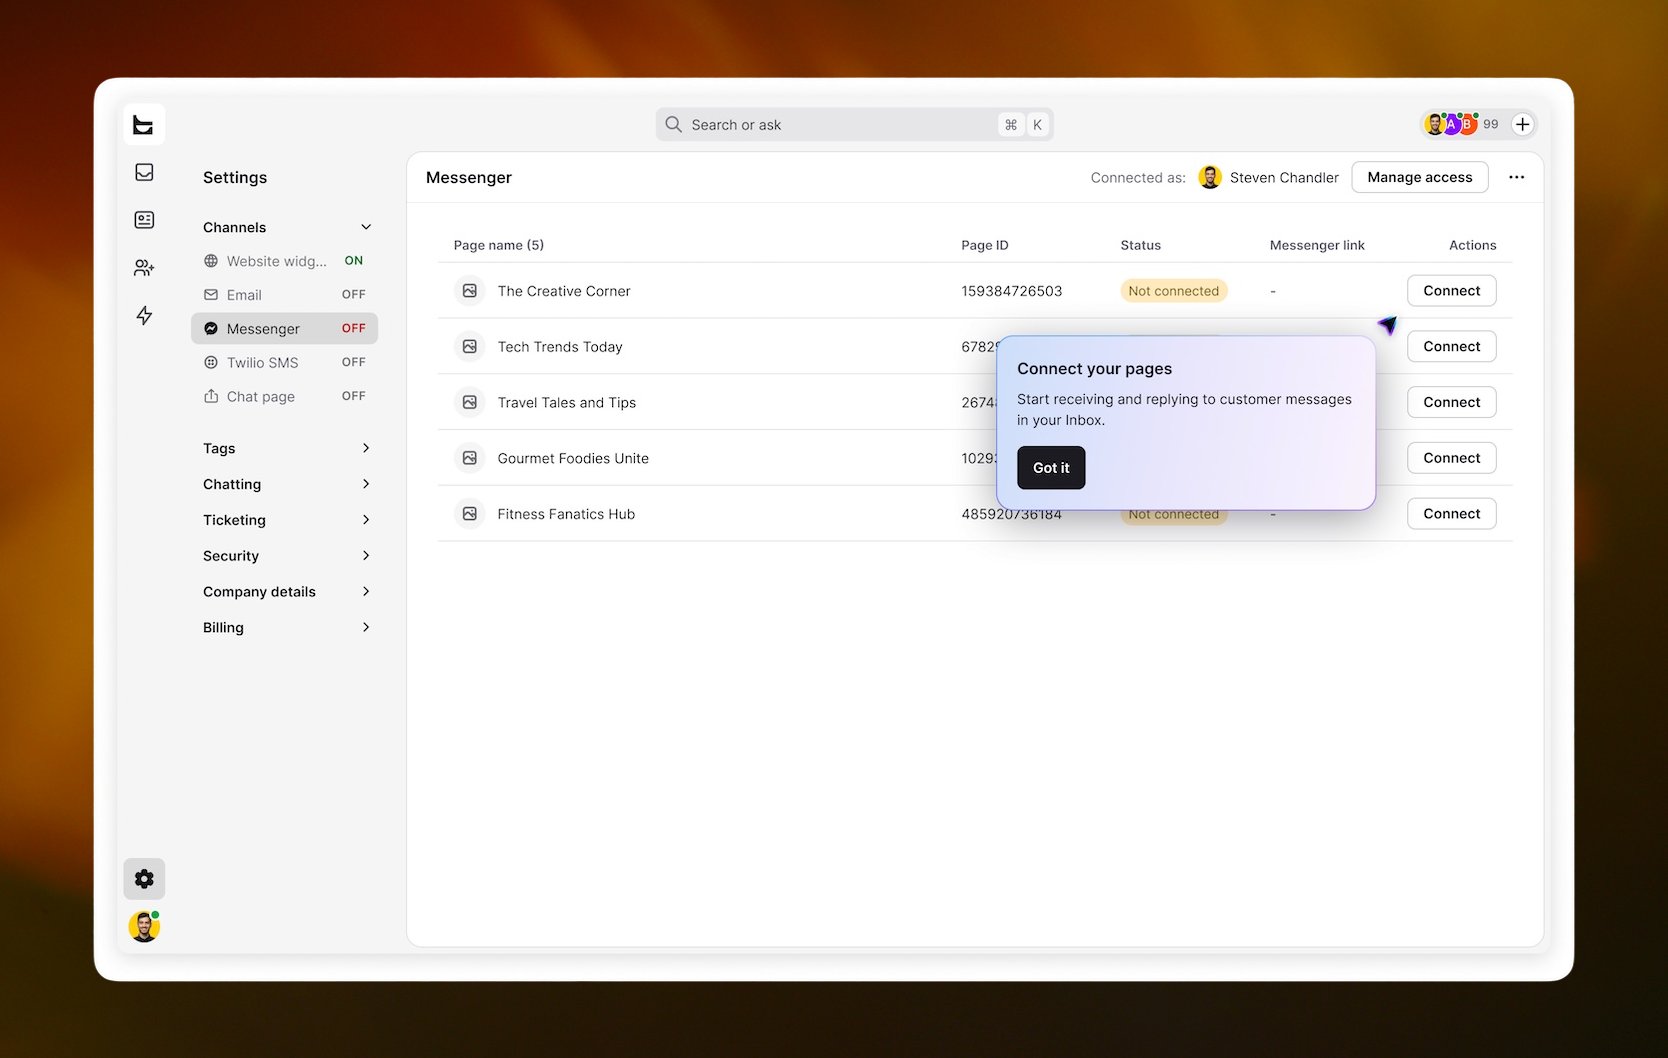Click the Page name (5) column header
This screenshot has height=1058, width=1668.
click(x=499, y=245)
